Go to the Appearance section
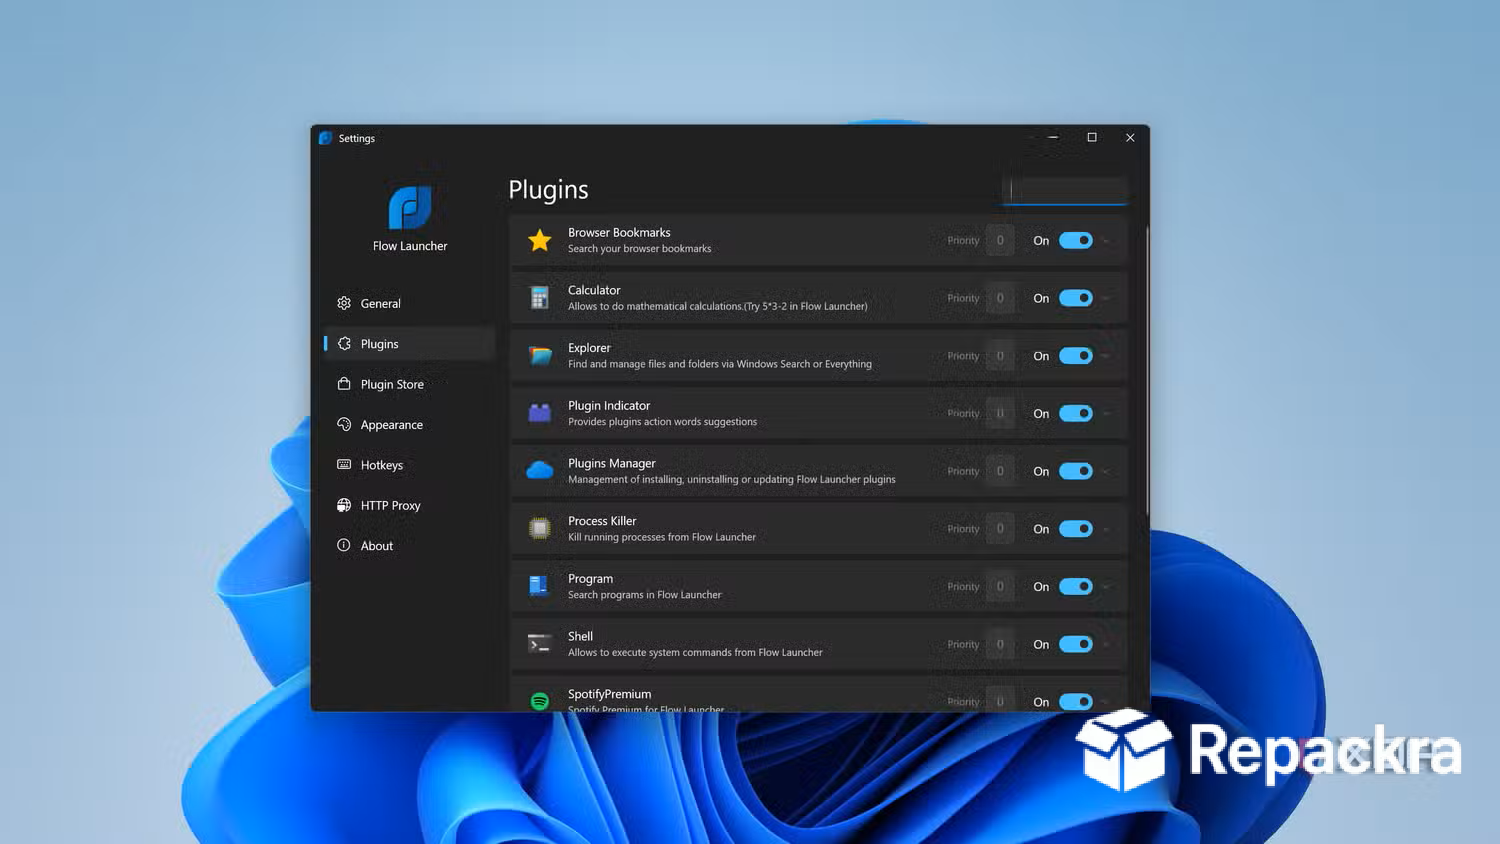The width and height of the screenshot is (1500, 844). (x=409, y=424)
